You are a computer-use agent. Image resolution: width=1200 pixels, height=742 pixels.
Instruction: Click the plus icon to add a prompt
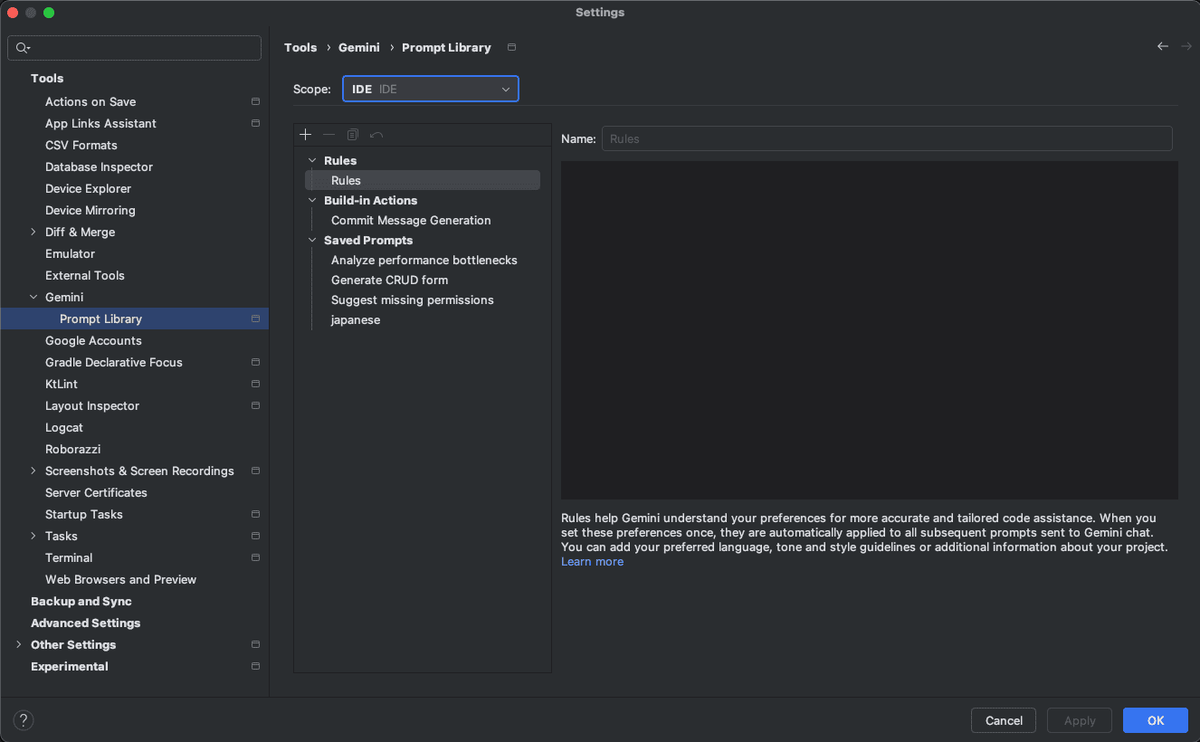point(306,135)
